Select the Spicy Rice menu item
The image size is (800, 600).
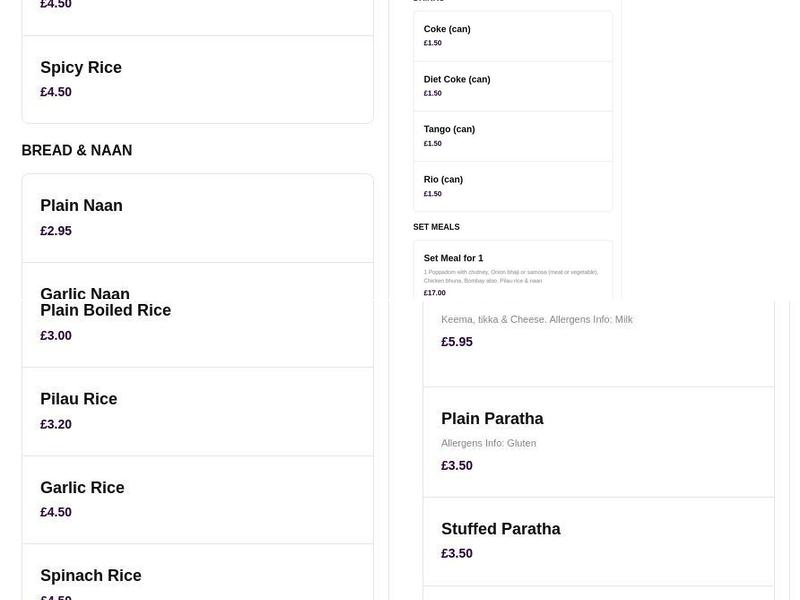click(x=197, y=79)
